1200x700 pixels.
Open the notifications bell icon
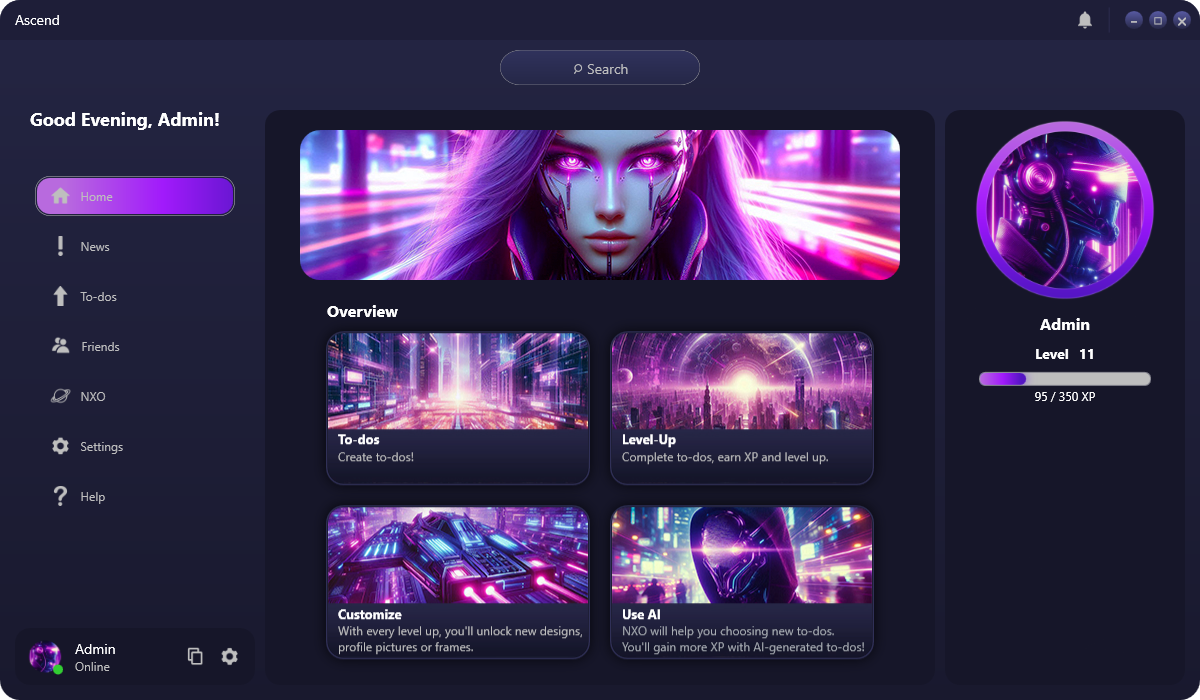1085,20
